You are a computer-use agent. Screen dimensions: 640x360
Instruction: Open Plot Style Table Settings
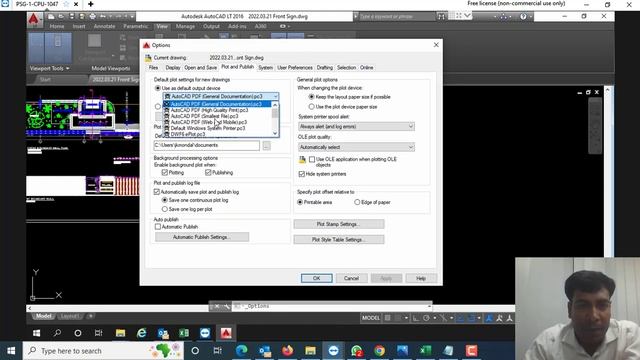pos(339,240)
